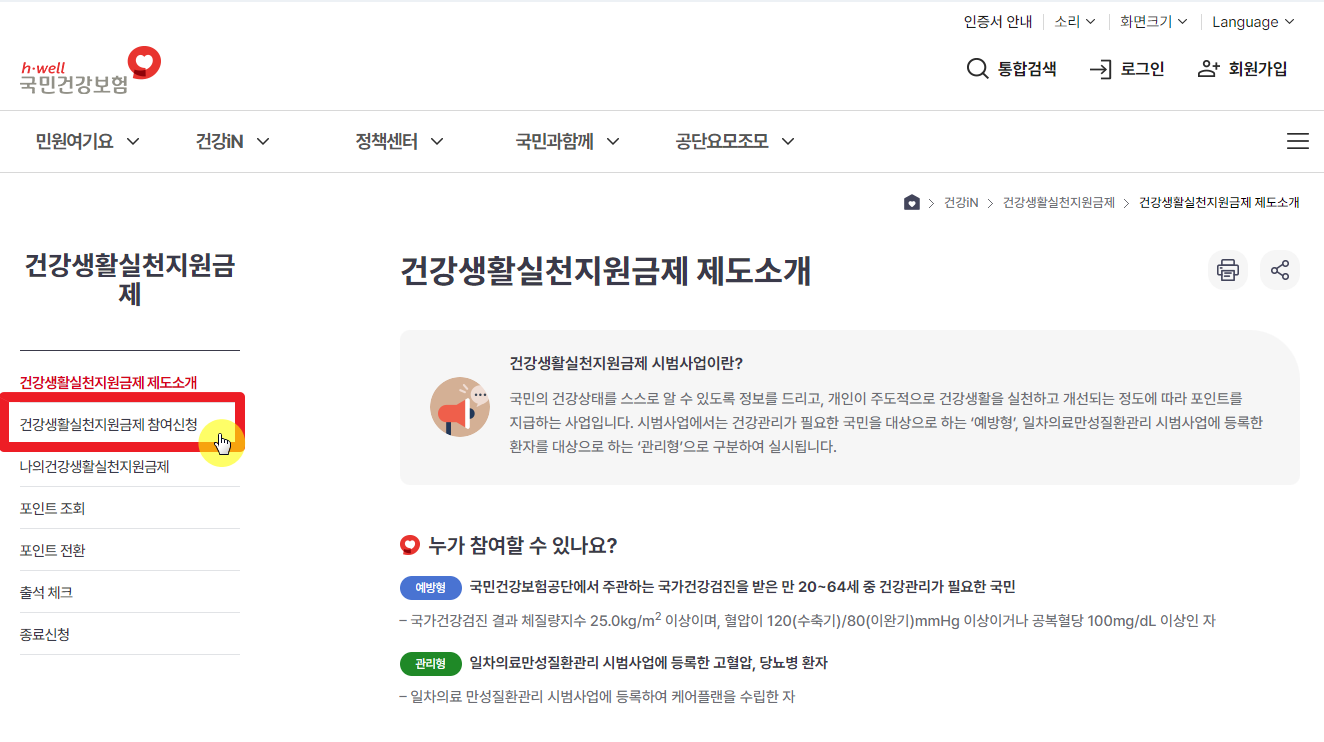Image resolution: width=1324 pixels, height=742 pixels.
Task: Click the print icon
Action: (x=1227, y=270)
